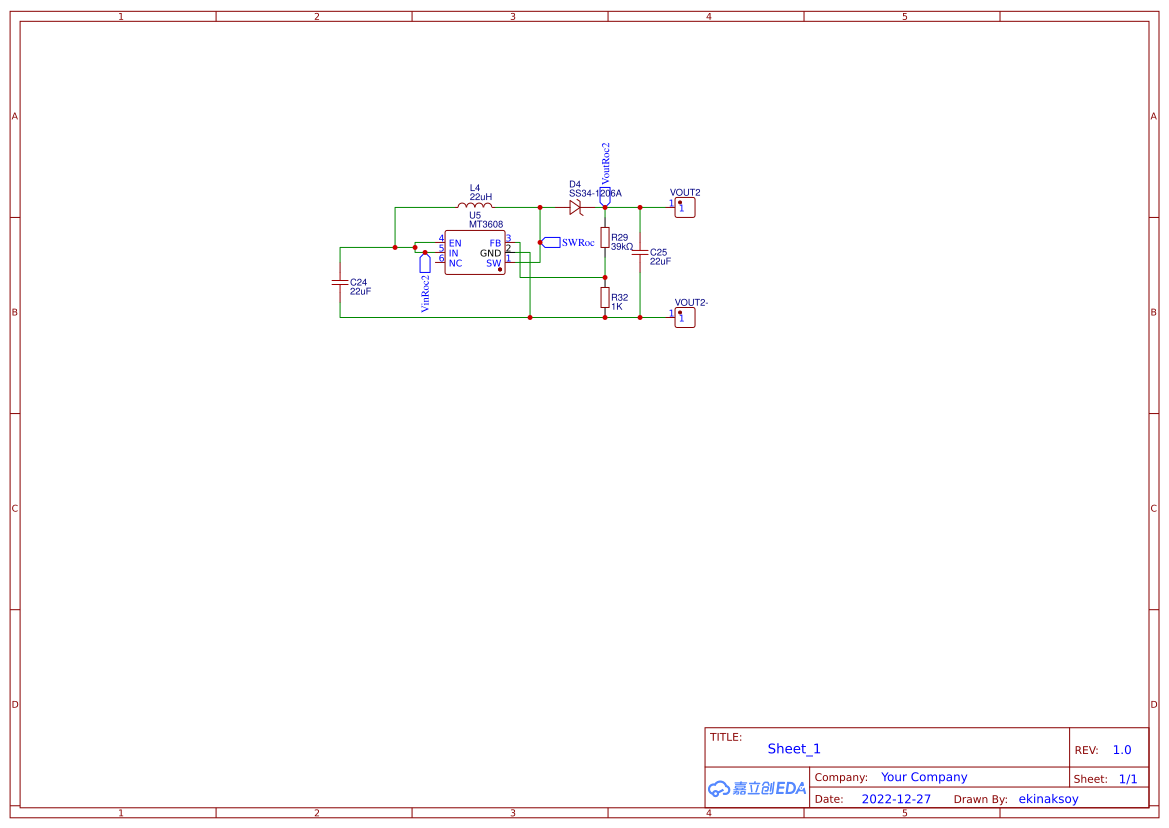
Task: Select the Sheet 1/1 field
Action: (1128, 778)
